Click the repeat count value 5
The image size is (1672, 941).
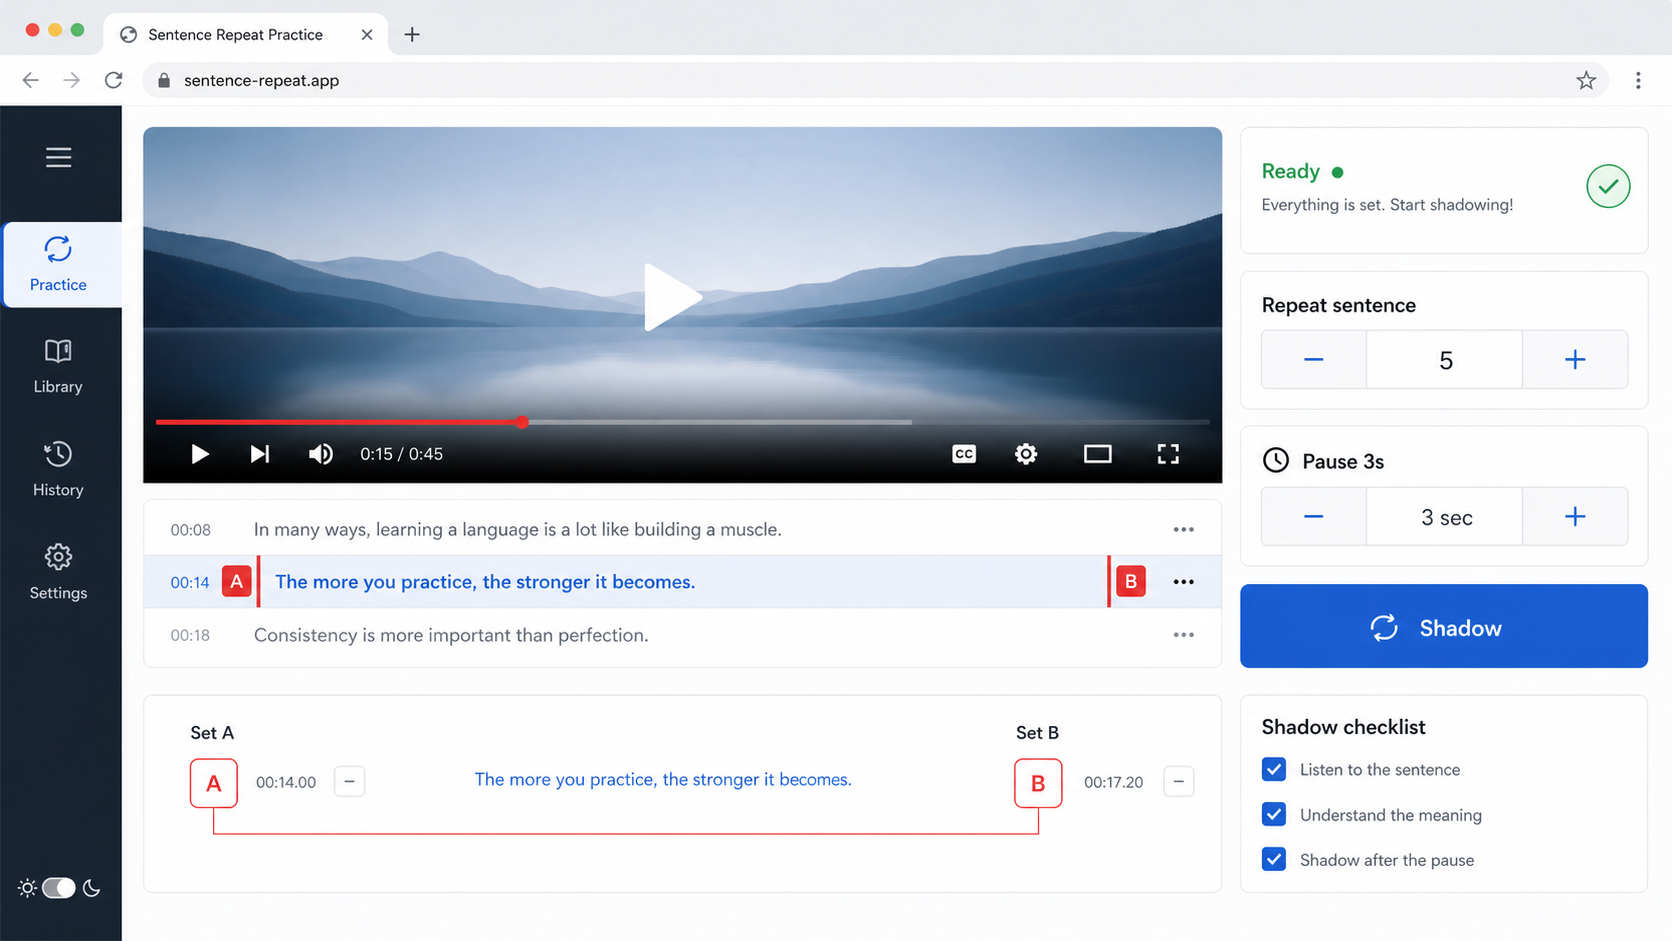click(x=1445, y=360)
